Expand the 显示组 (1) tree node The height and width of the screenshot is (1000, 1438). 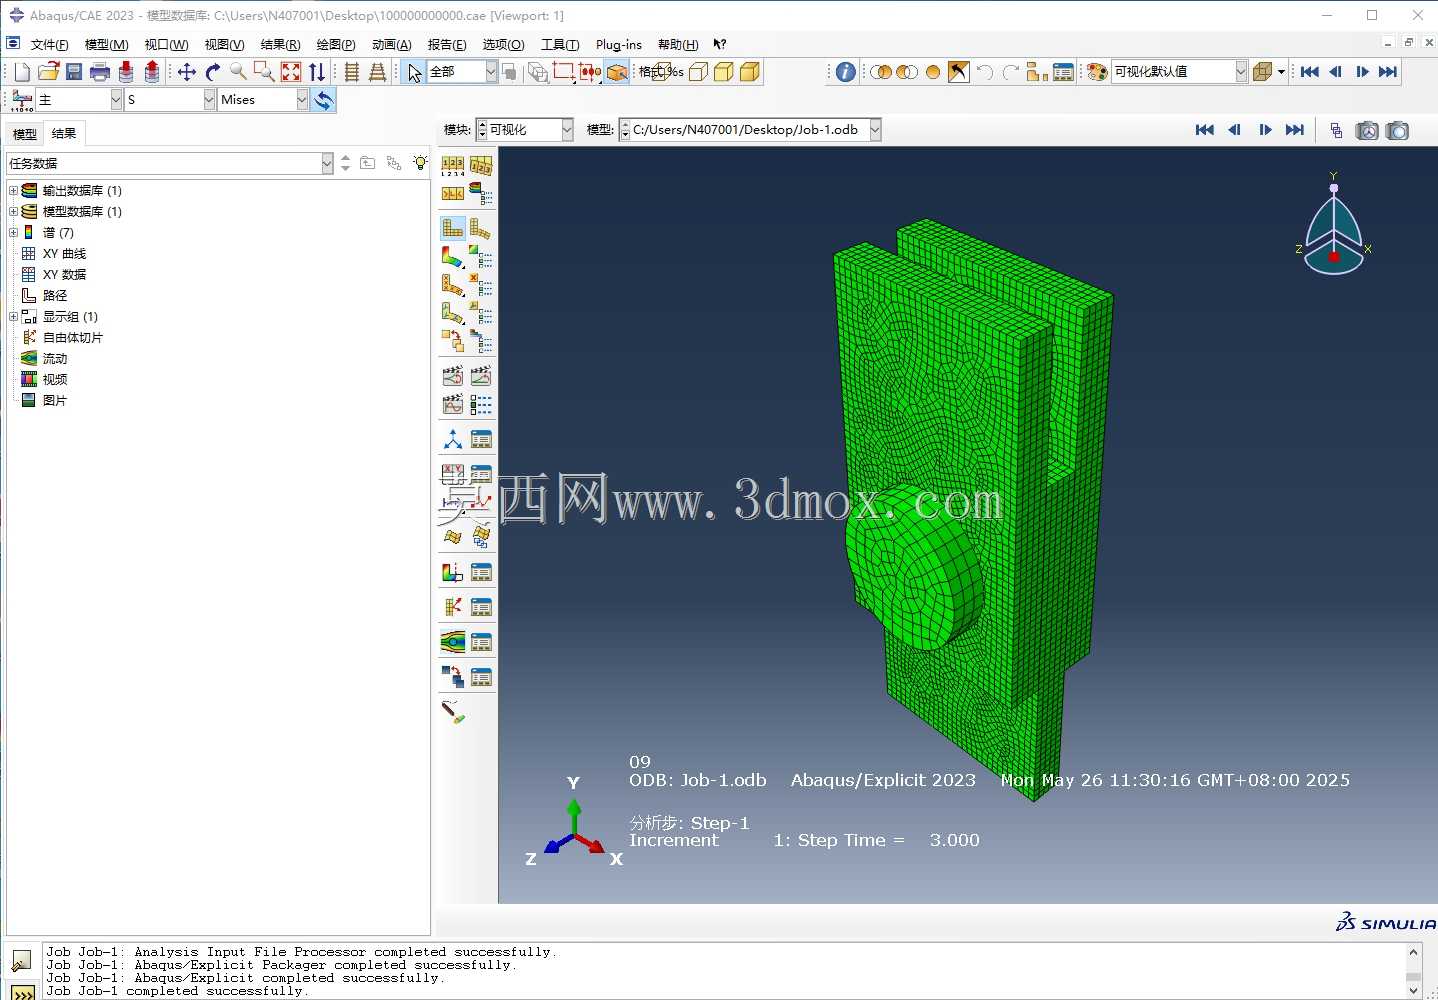point(13,316)
